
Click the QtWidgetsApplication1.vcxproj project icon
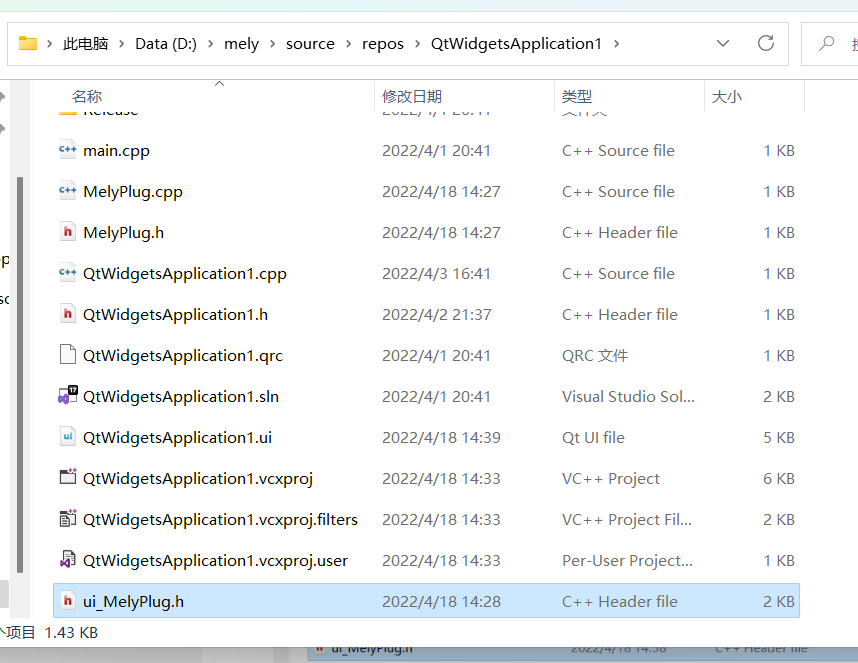(68, 477)
